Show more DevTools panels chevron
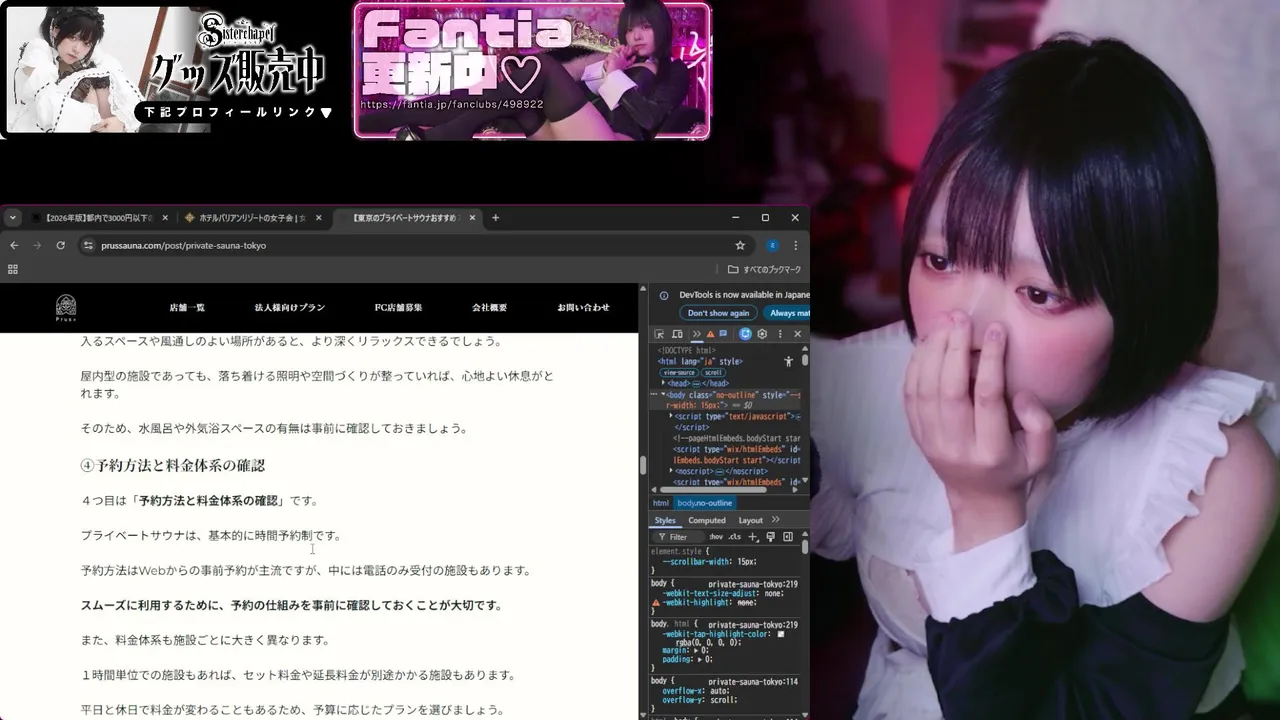Screen dimensions: 1280x720 (x=697, y=334)
